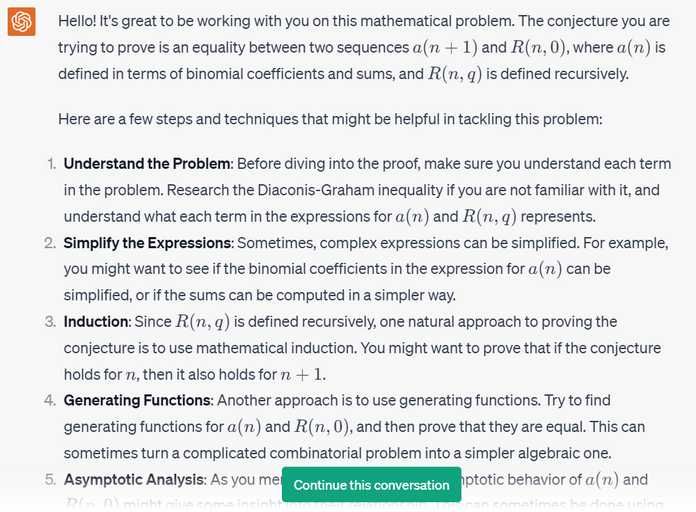Select the bold 'Understand the Problem' heading

tap(147, 163)
